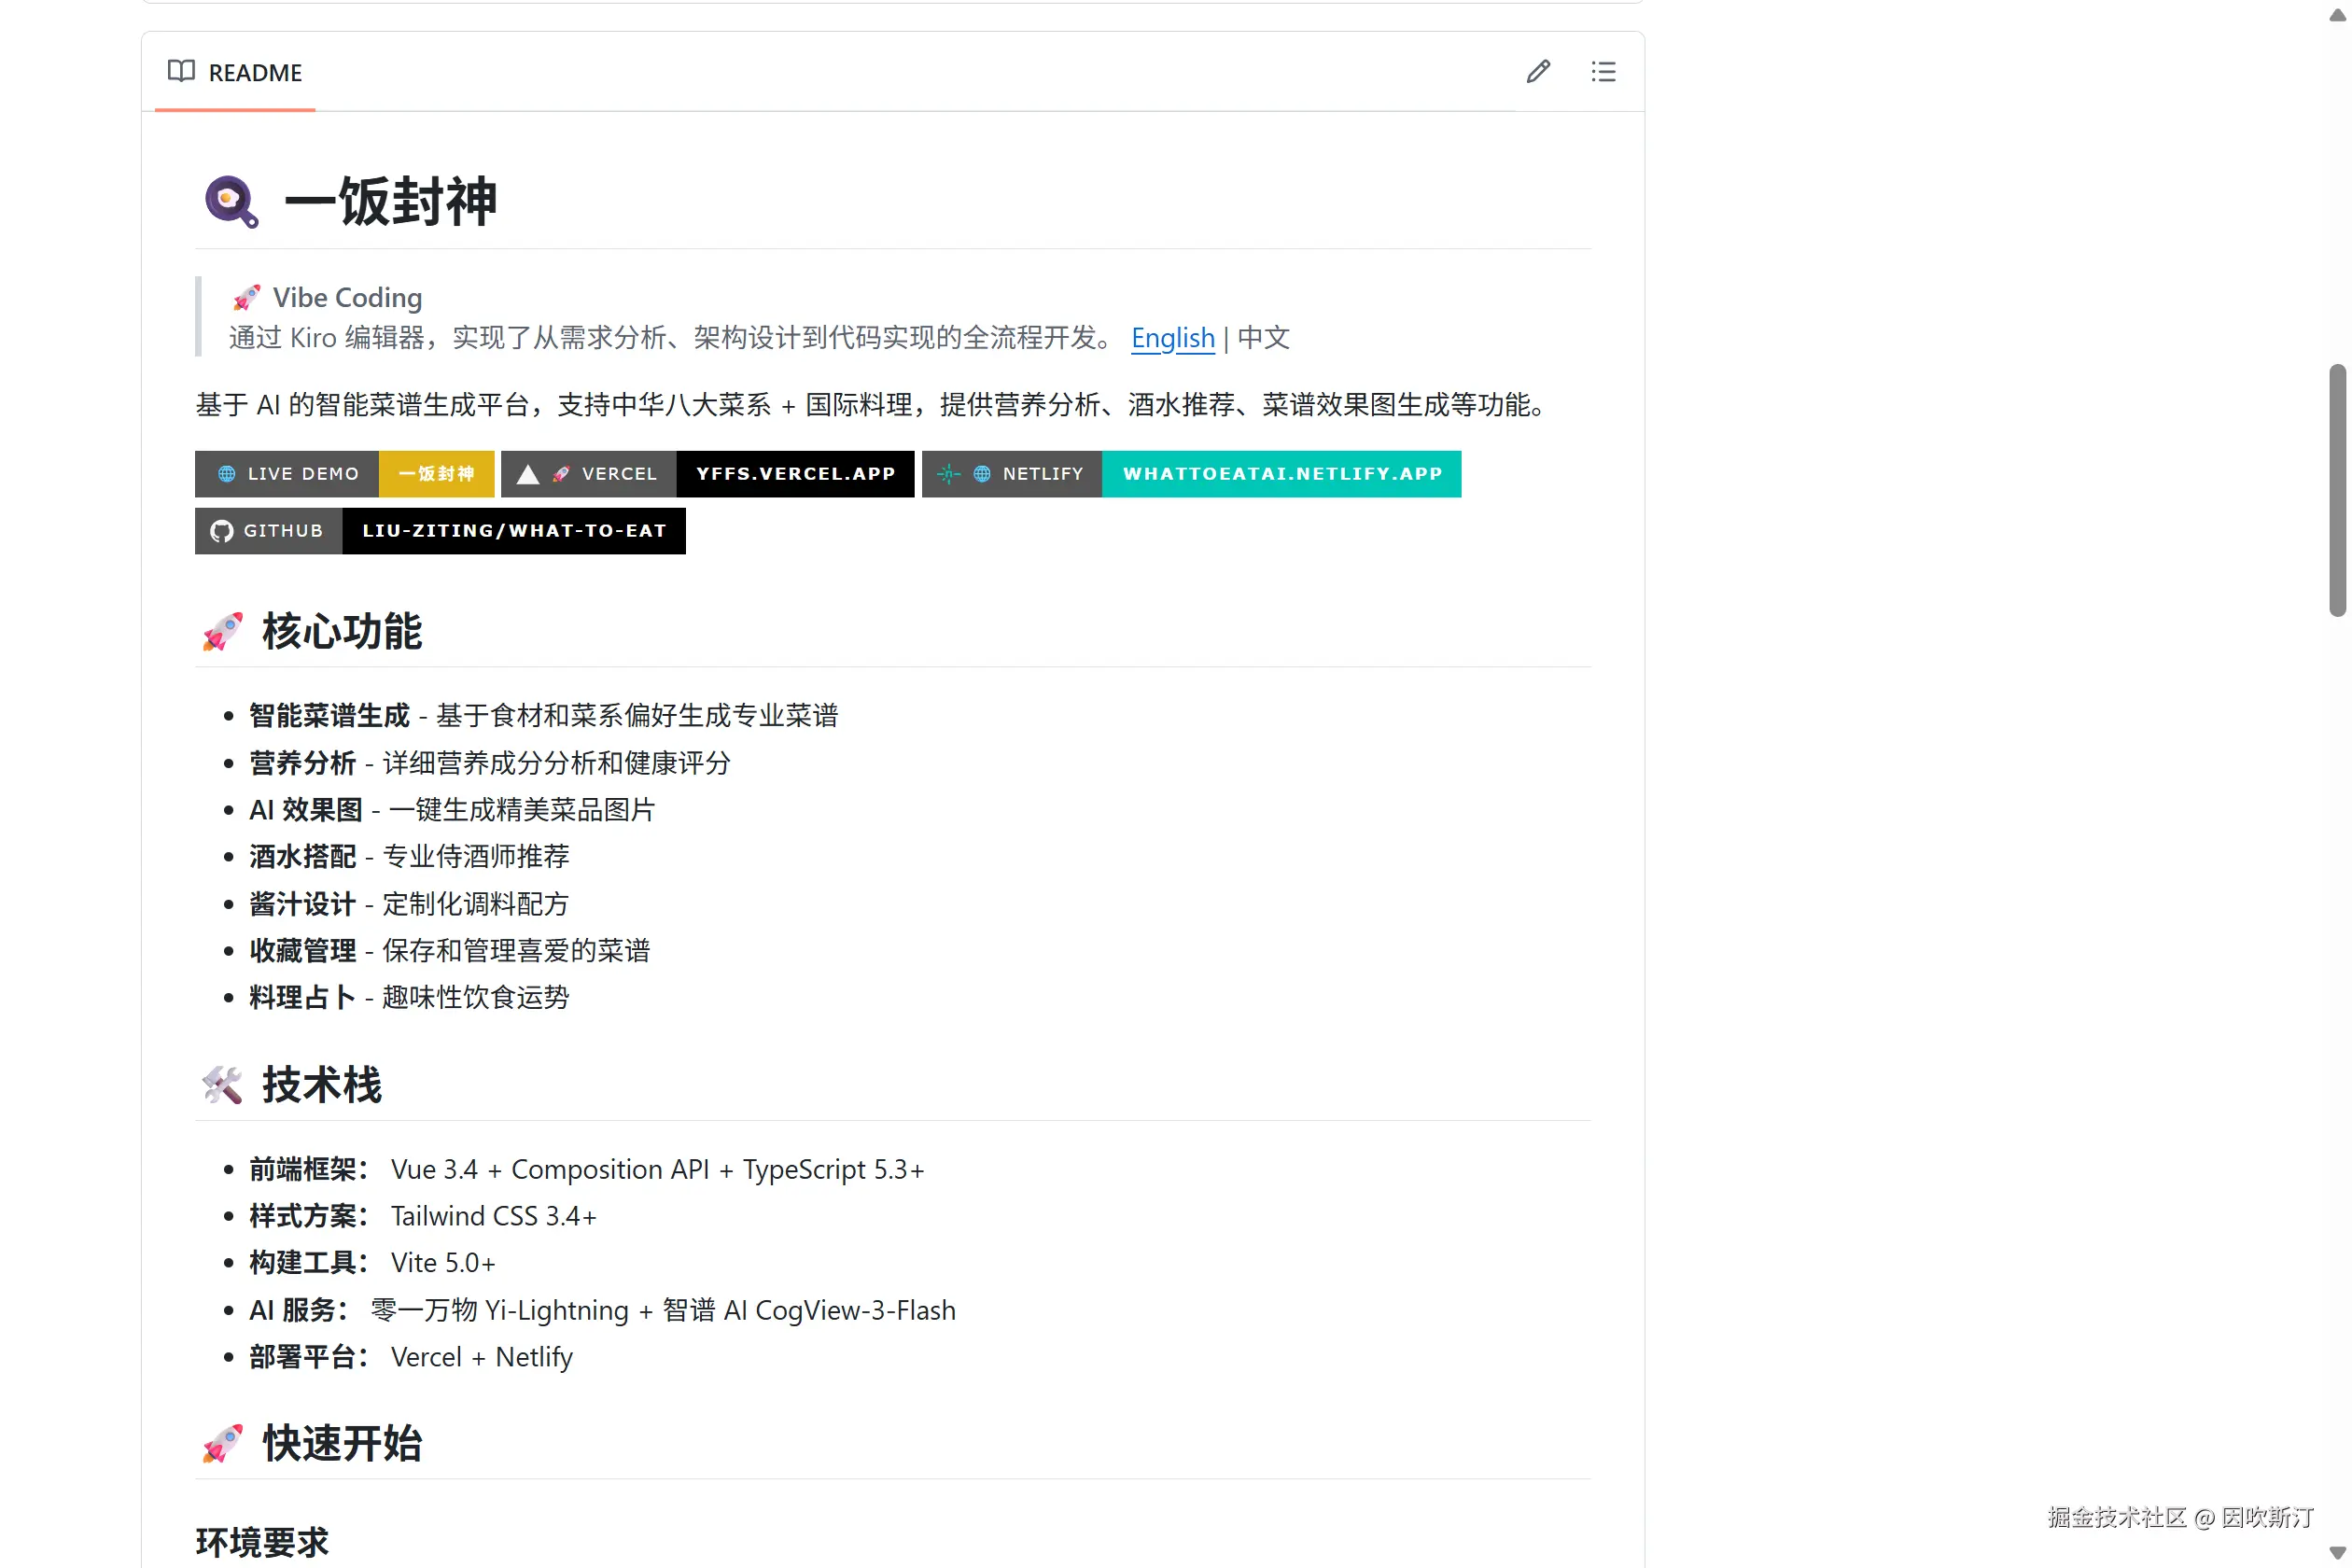This screenshot has width=2352, height=1568.
Task: Click the rocket emoji beside Vibe Coding
Action: [246, 298]
